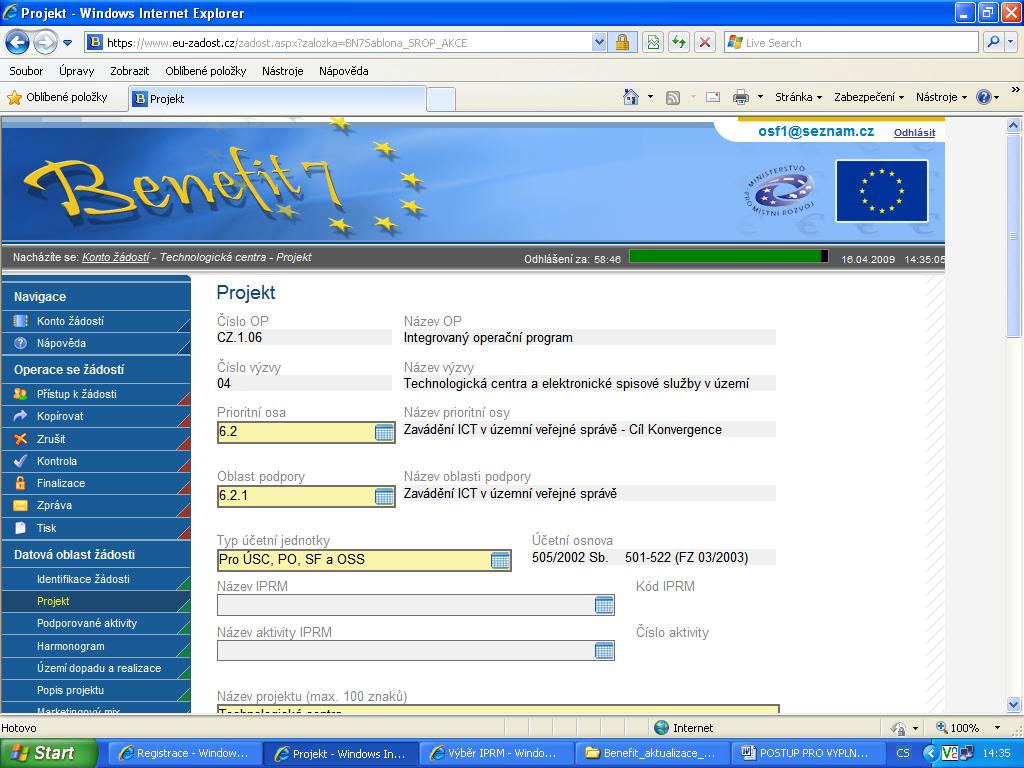Open Nápověda in the Navigace panel
The height and width of the screenshot is (768, 1024).
point(96,344)
